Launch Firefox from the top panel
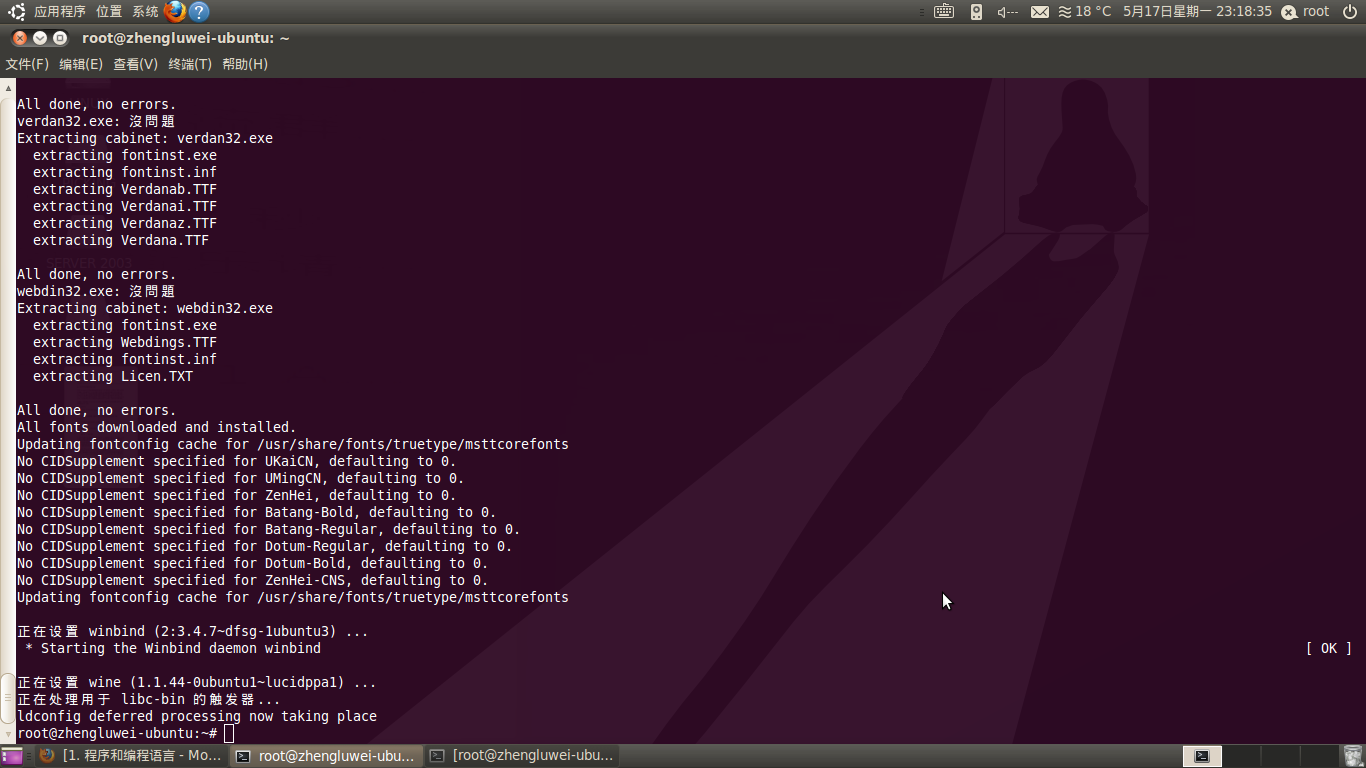This screenshot has width=1366, height=768. 175,12
